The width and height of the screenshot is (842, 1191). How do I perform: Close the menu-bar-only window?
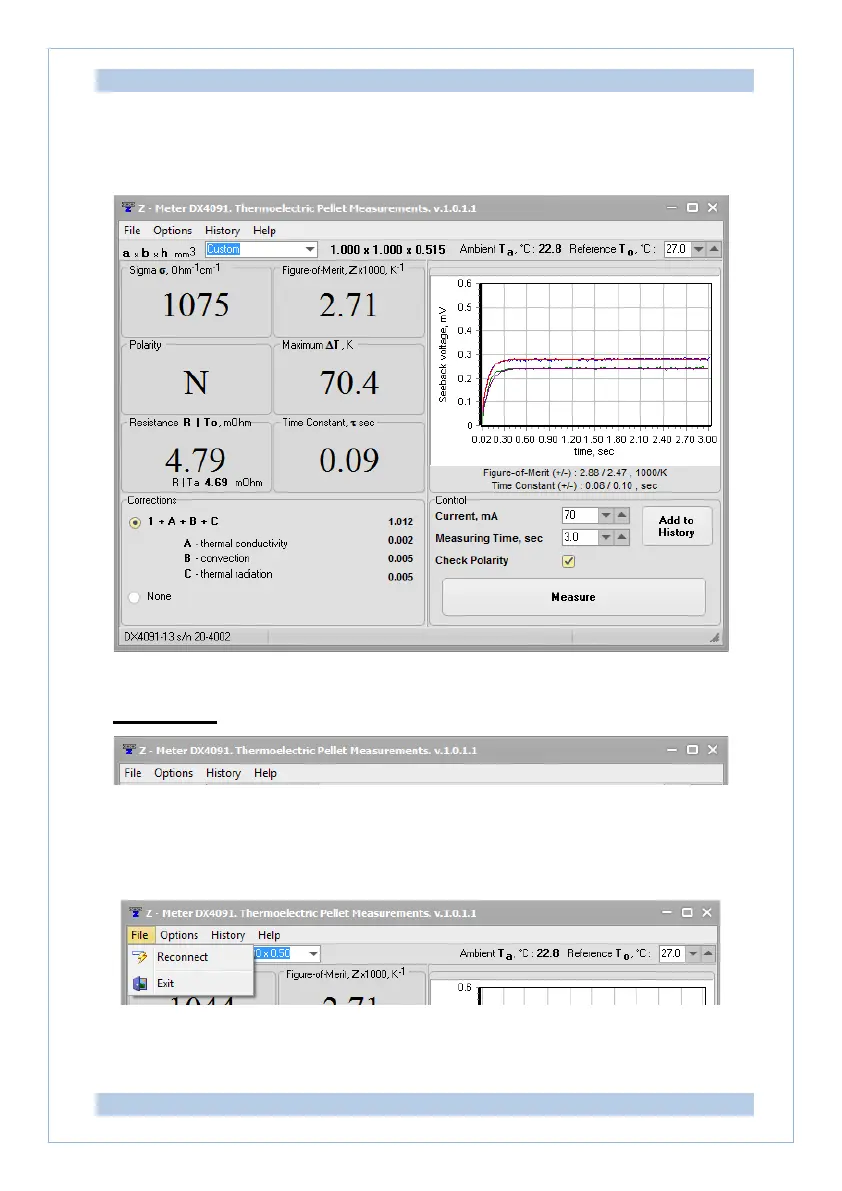coord(712,750)
